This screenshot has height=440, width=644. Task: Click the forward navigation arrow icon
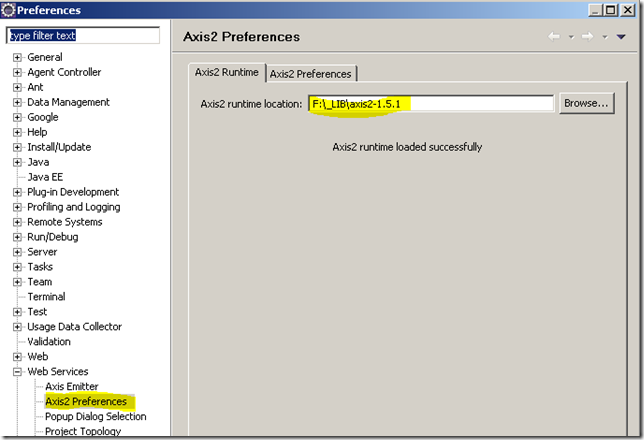click(x=587, y=37)
